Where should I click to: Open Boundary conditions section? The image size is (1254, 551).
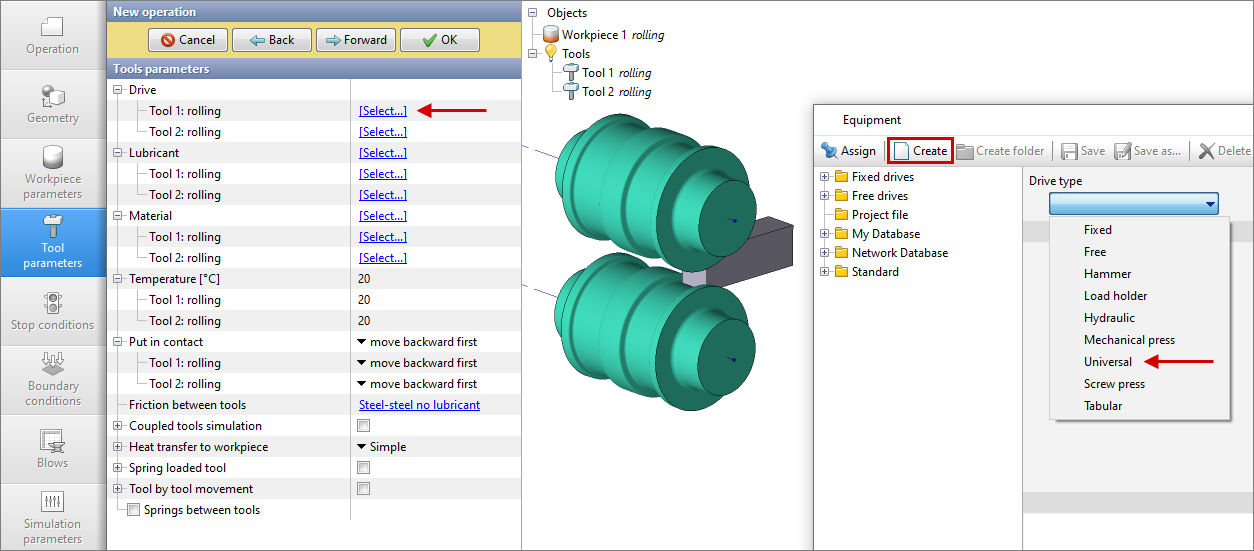tap(52, 379)
